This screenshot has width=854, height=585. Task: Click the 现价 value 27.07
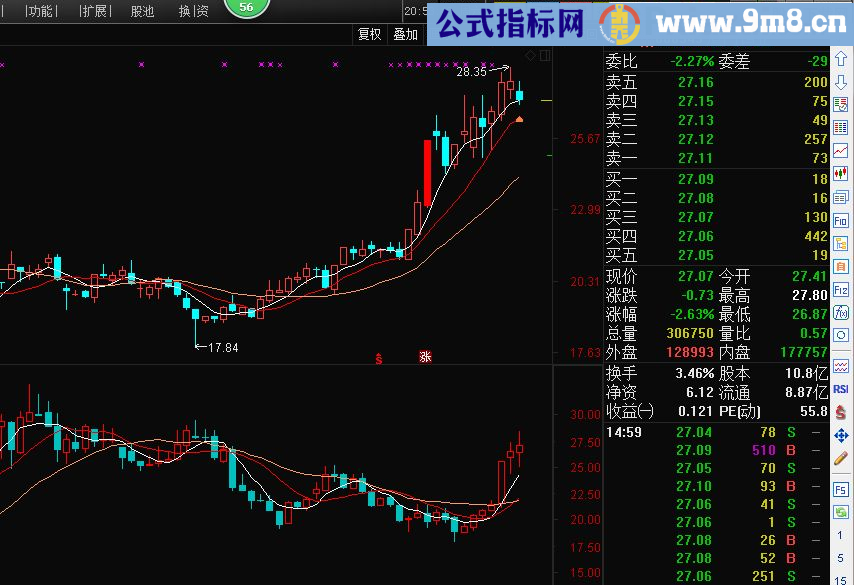point(696,276)
